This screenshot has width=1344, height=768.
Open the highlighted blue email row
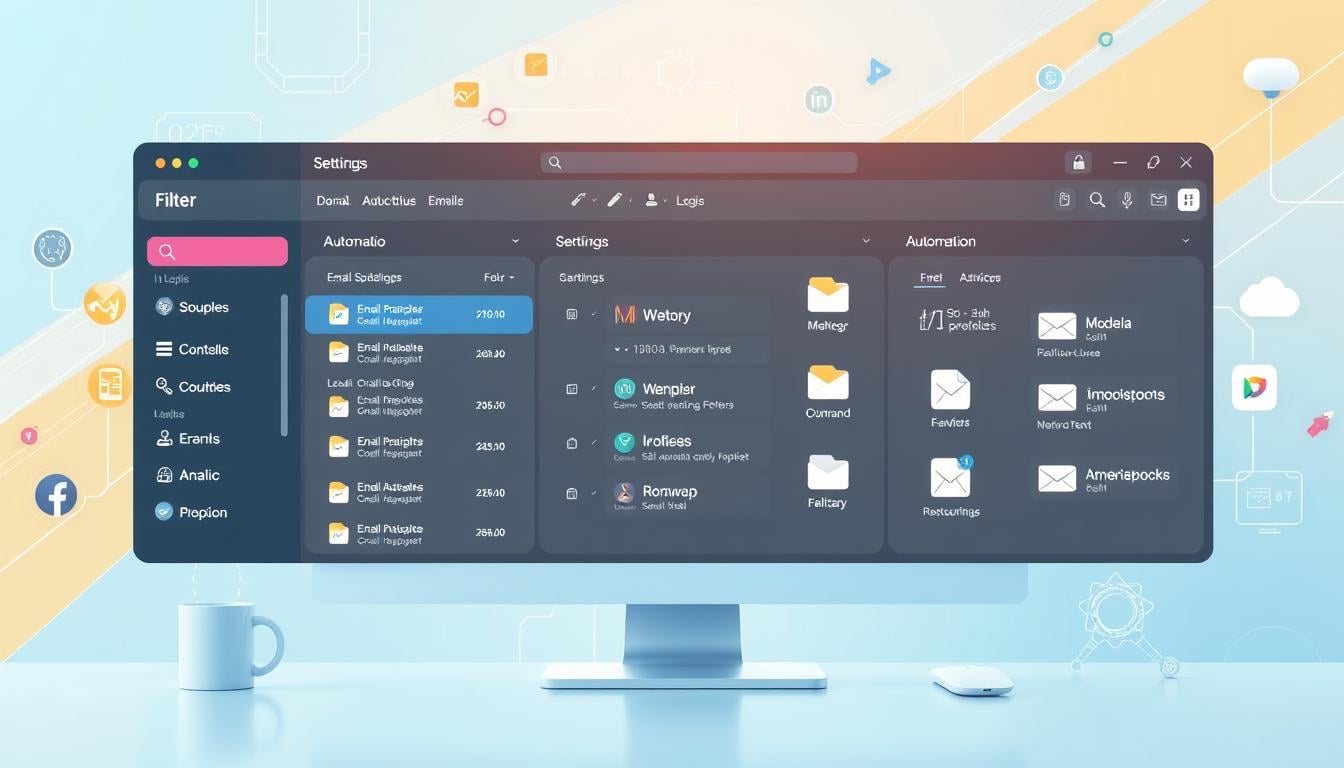click(x=419, y=315)
